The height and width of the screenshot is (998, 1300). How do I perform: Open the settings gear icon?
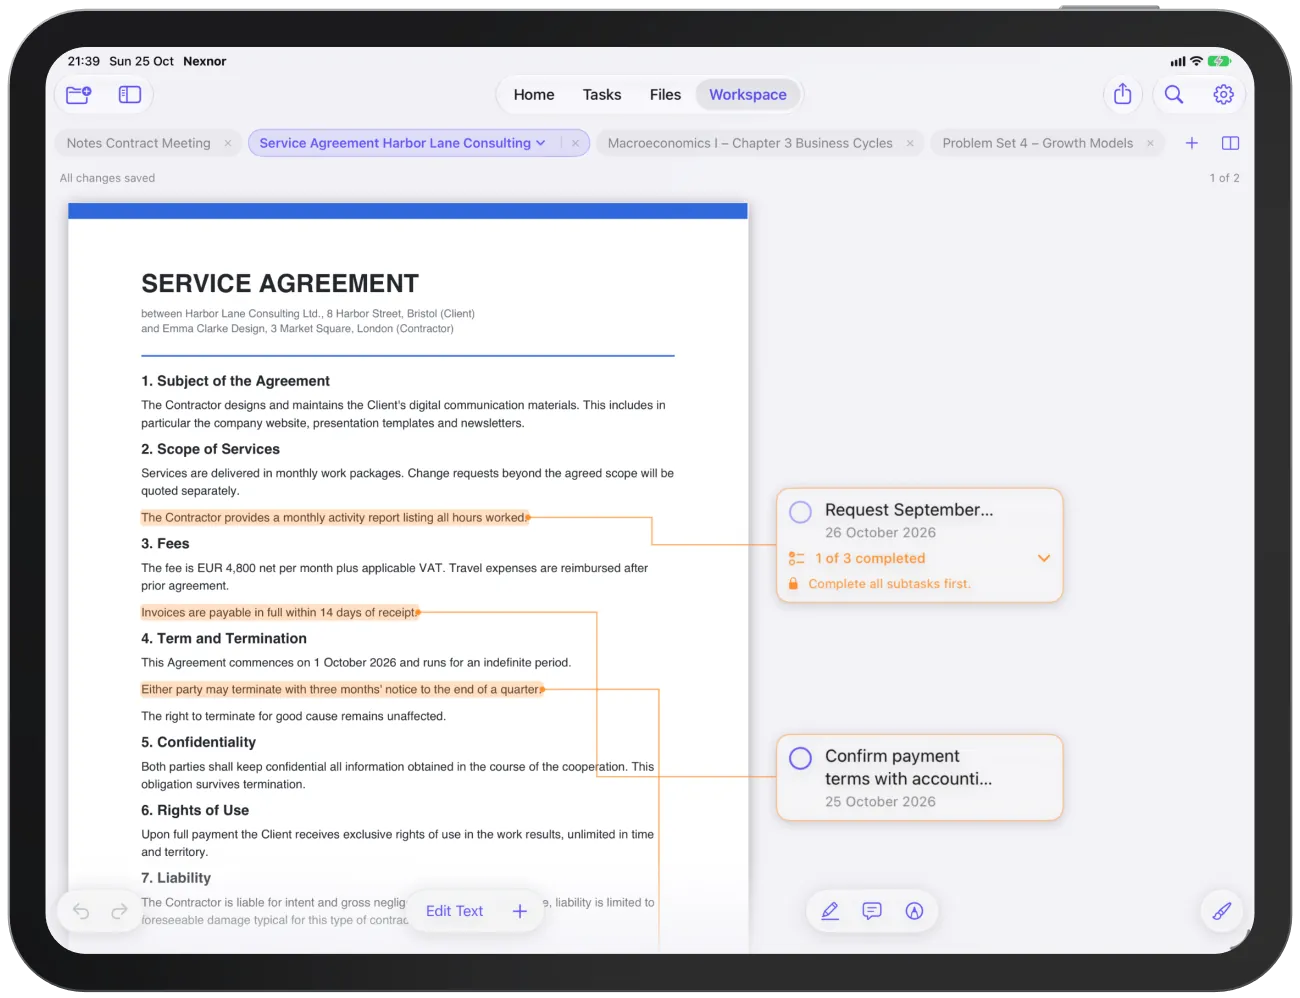point(1224,94)
